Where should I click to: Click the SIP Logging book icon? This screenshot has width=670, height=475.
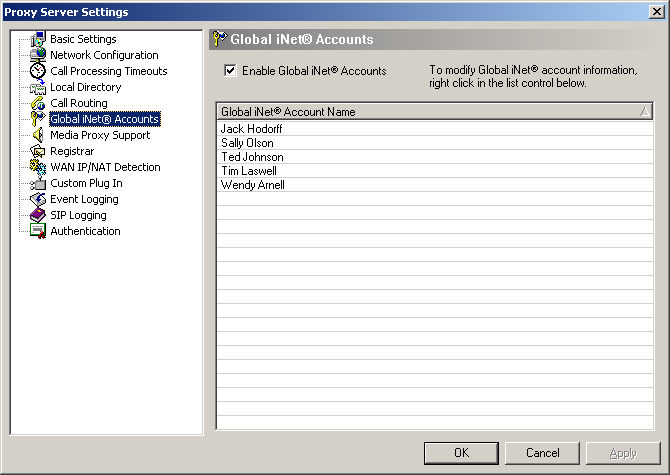[x=38, y=215]
